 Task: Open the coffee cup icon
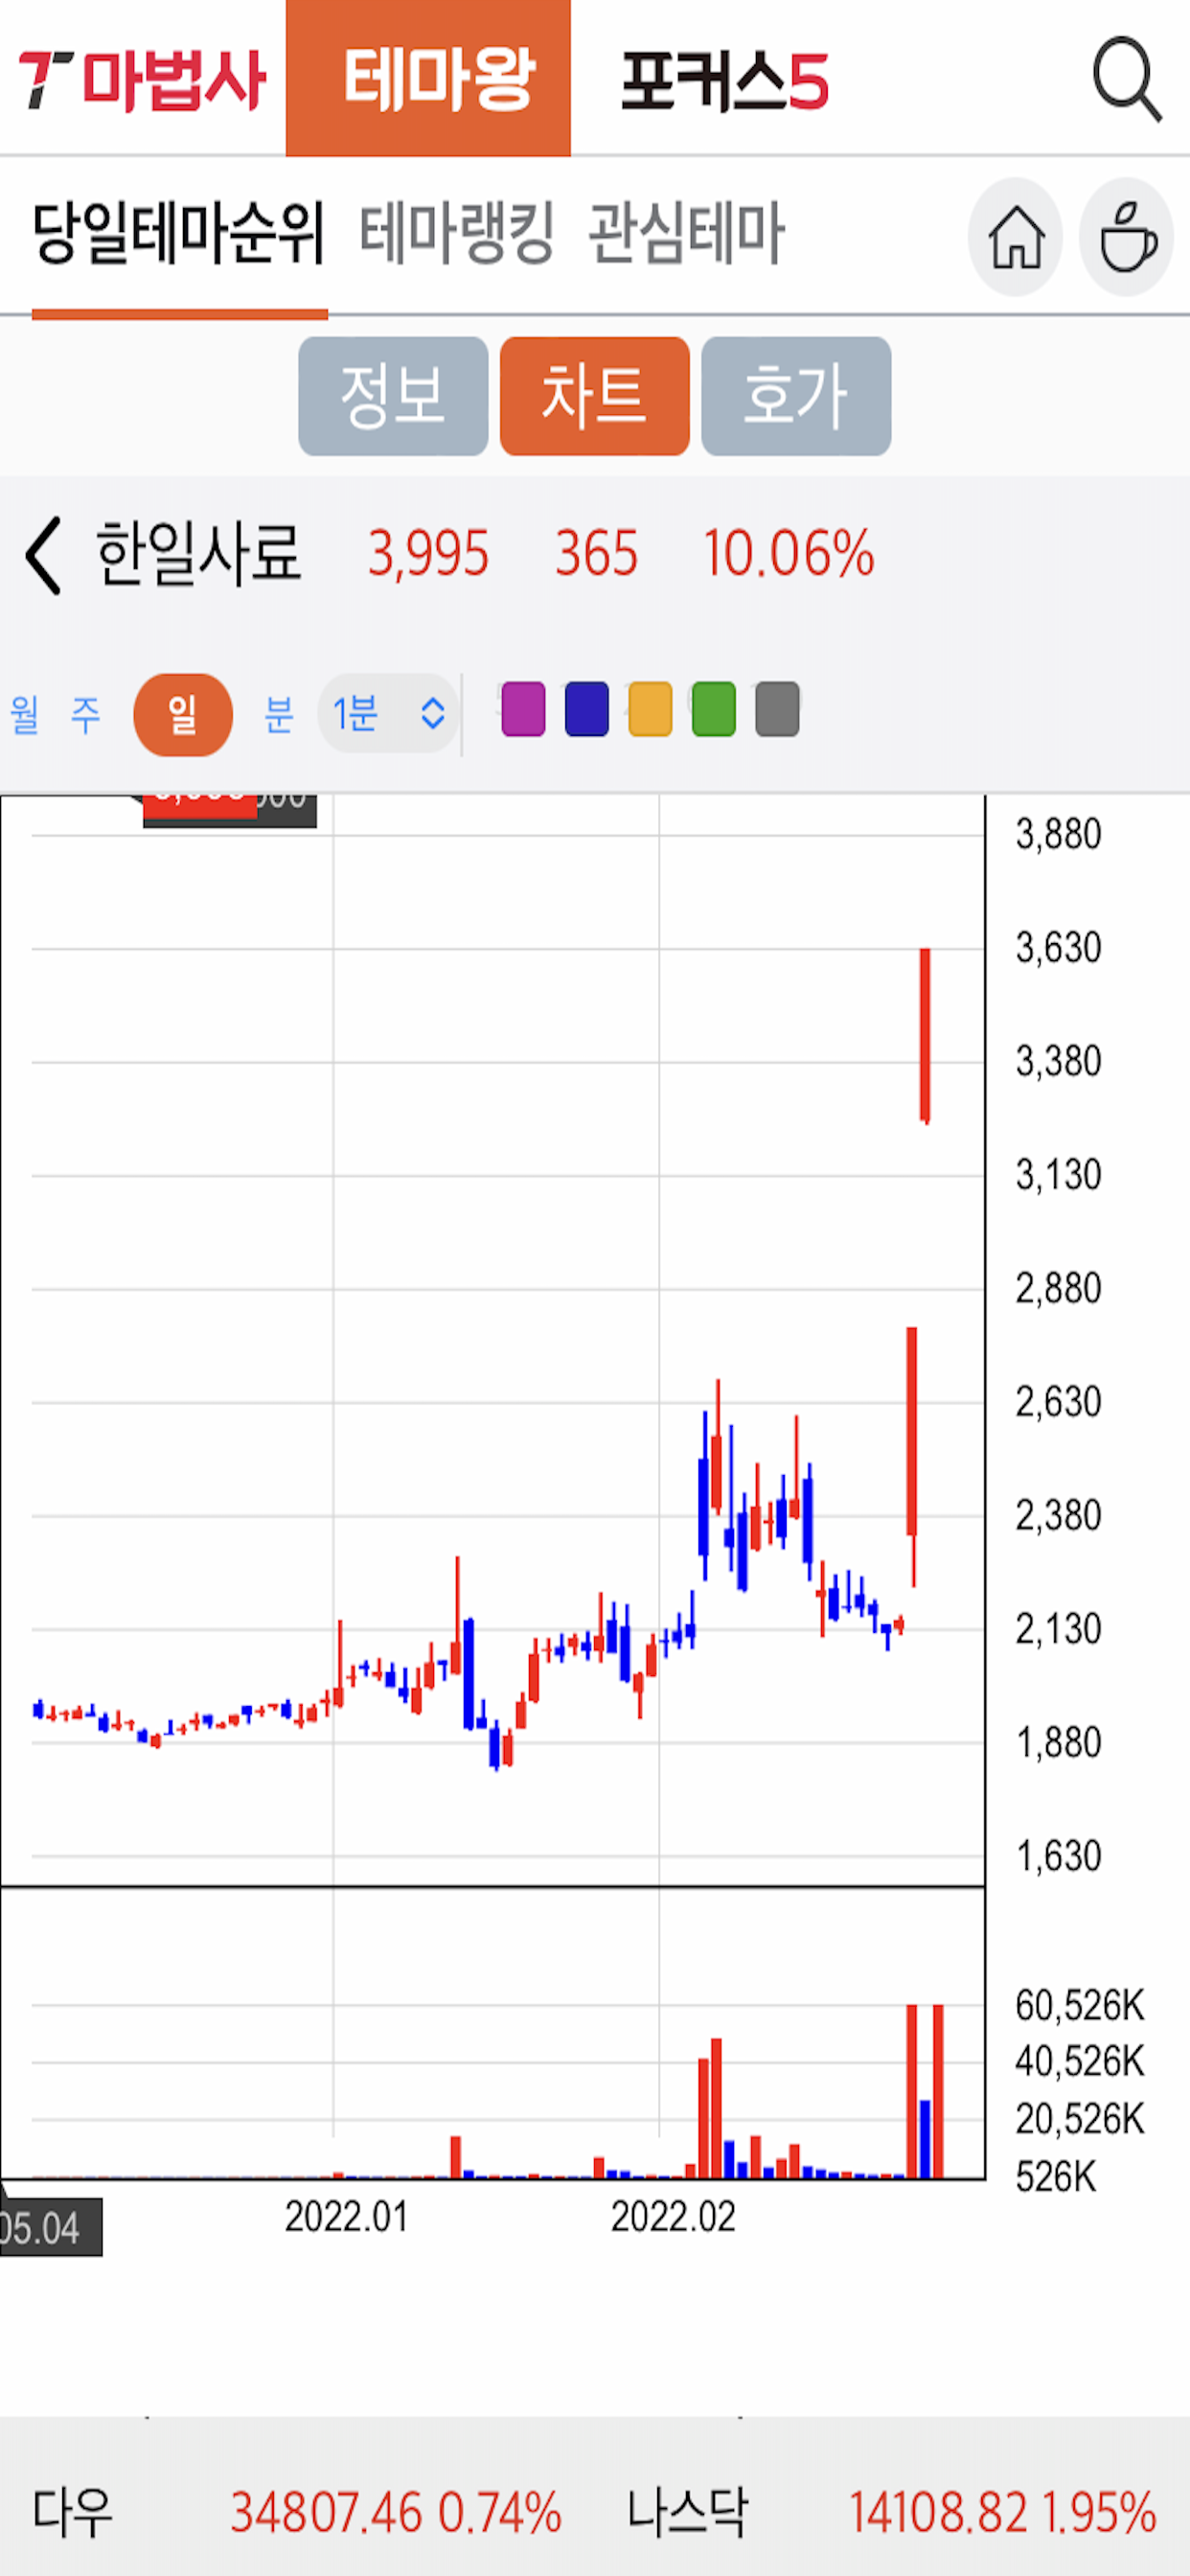1127,237
